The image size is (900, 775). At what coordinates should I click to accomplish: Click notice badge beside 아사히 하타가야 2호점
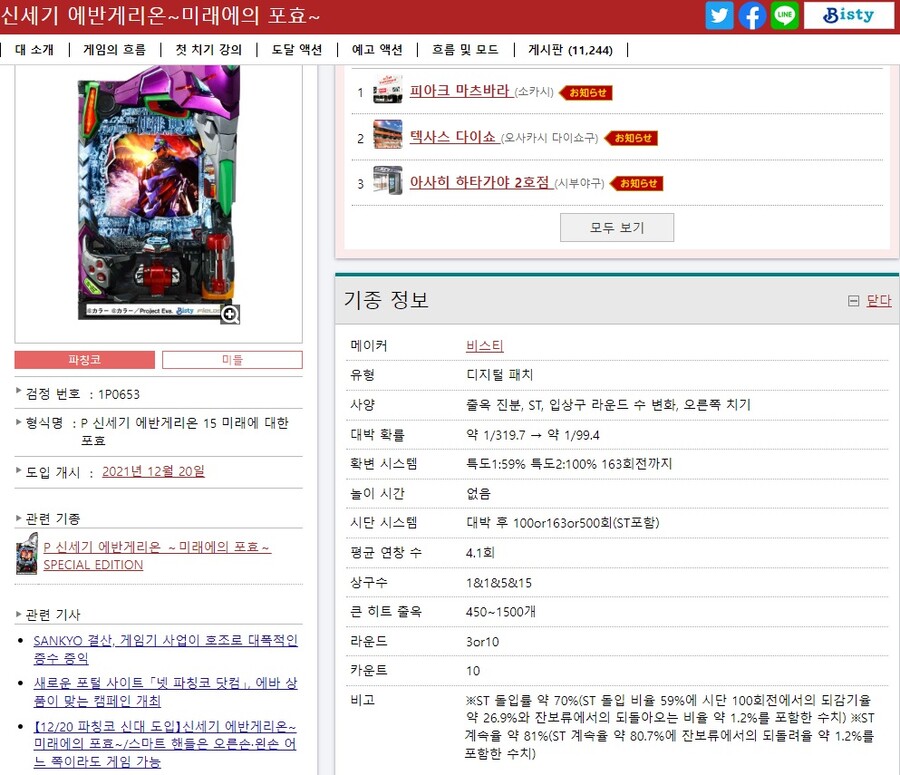tap(637, 183)
